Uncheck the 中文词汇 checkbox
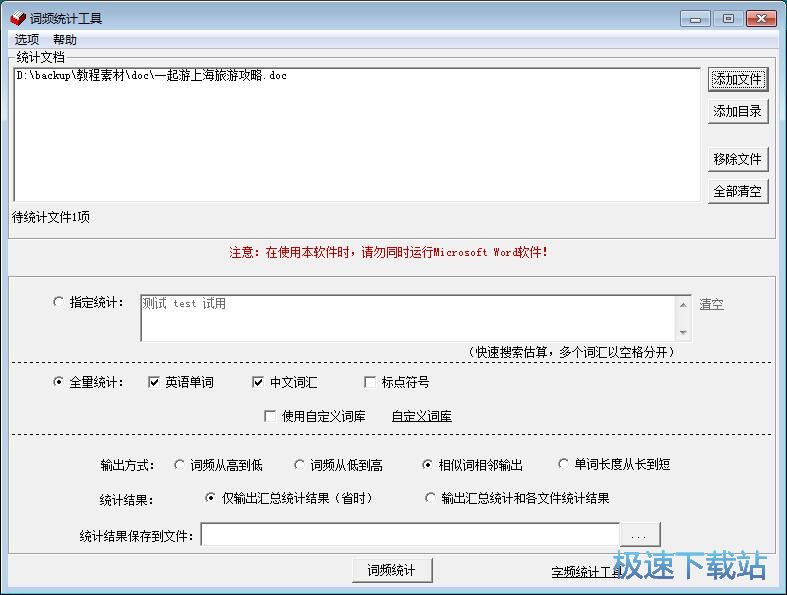The width and height of the screenshot is (787, 595). [258, 382]
